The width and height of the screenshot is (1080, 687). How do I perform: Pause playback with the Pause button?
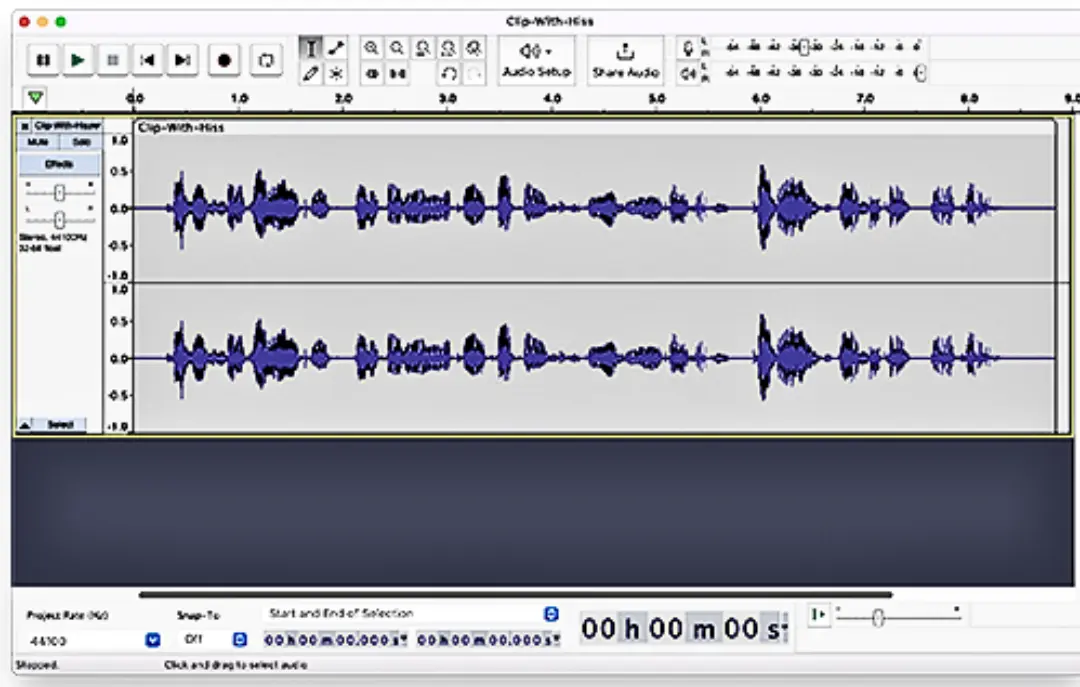(x=43, y=60)
